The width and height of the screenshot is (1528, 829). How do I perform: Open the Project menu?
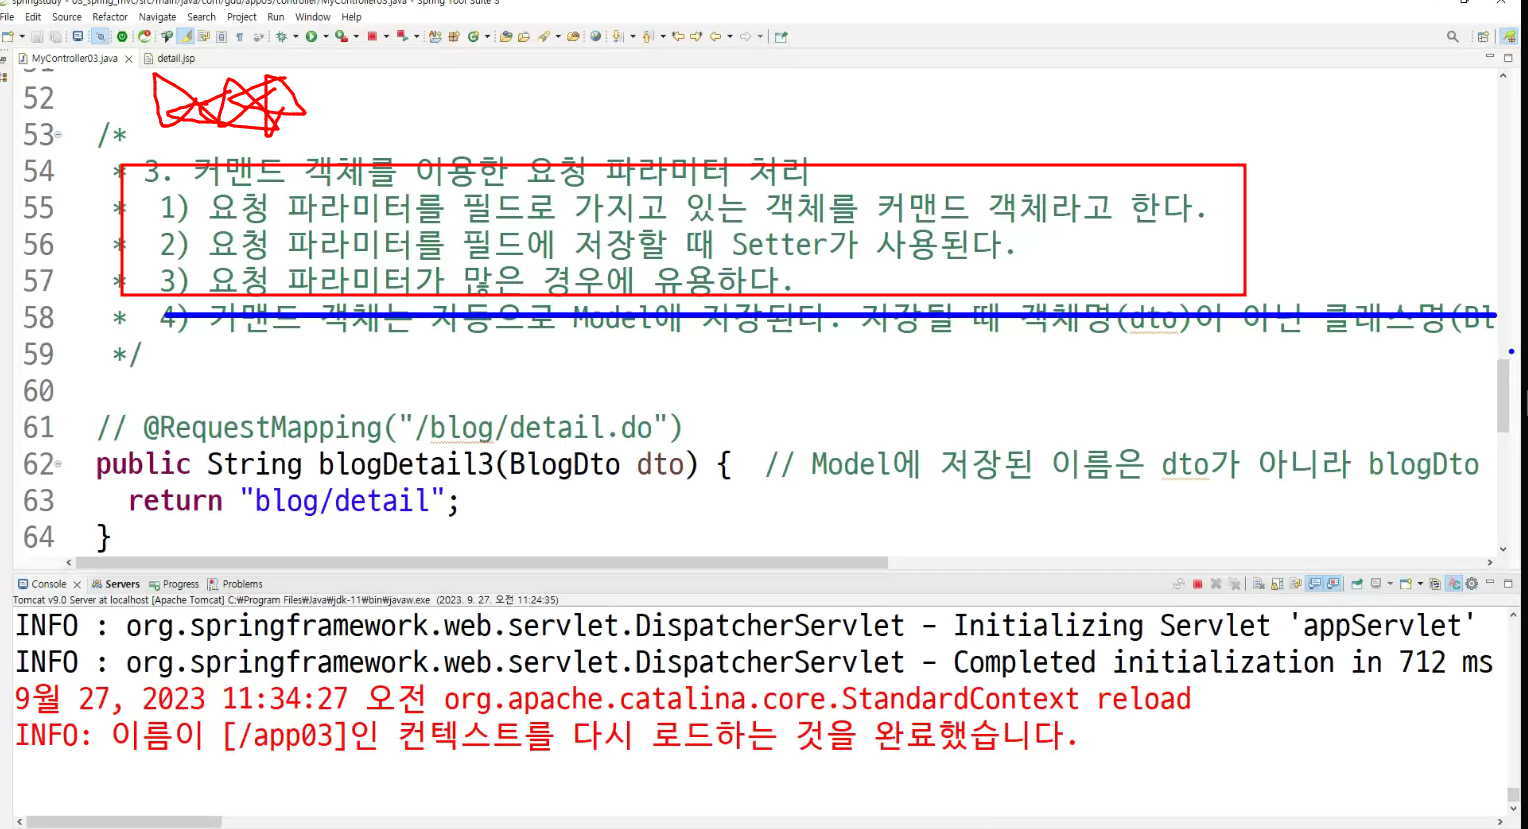242,17
